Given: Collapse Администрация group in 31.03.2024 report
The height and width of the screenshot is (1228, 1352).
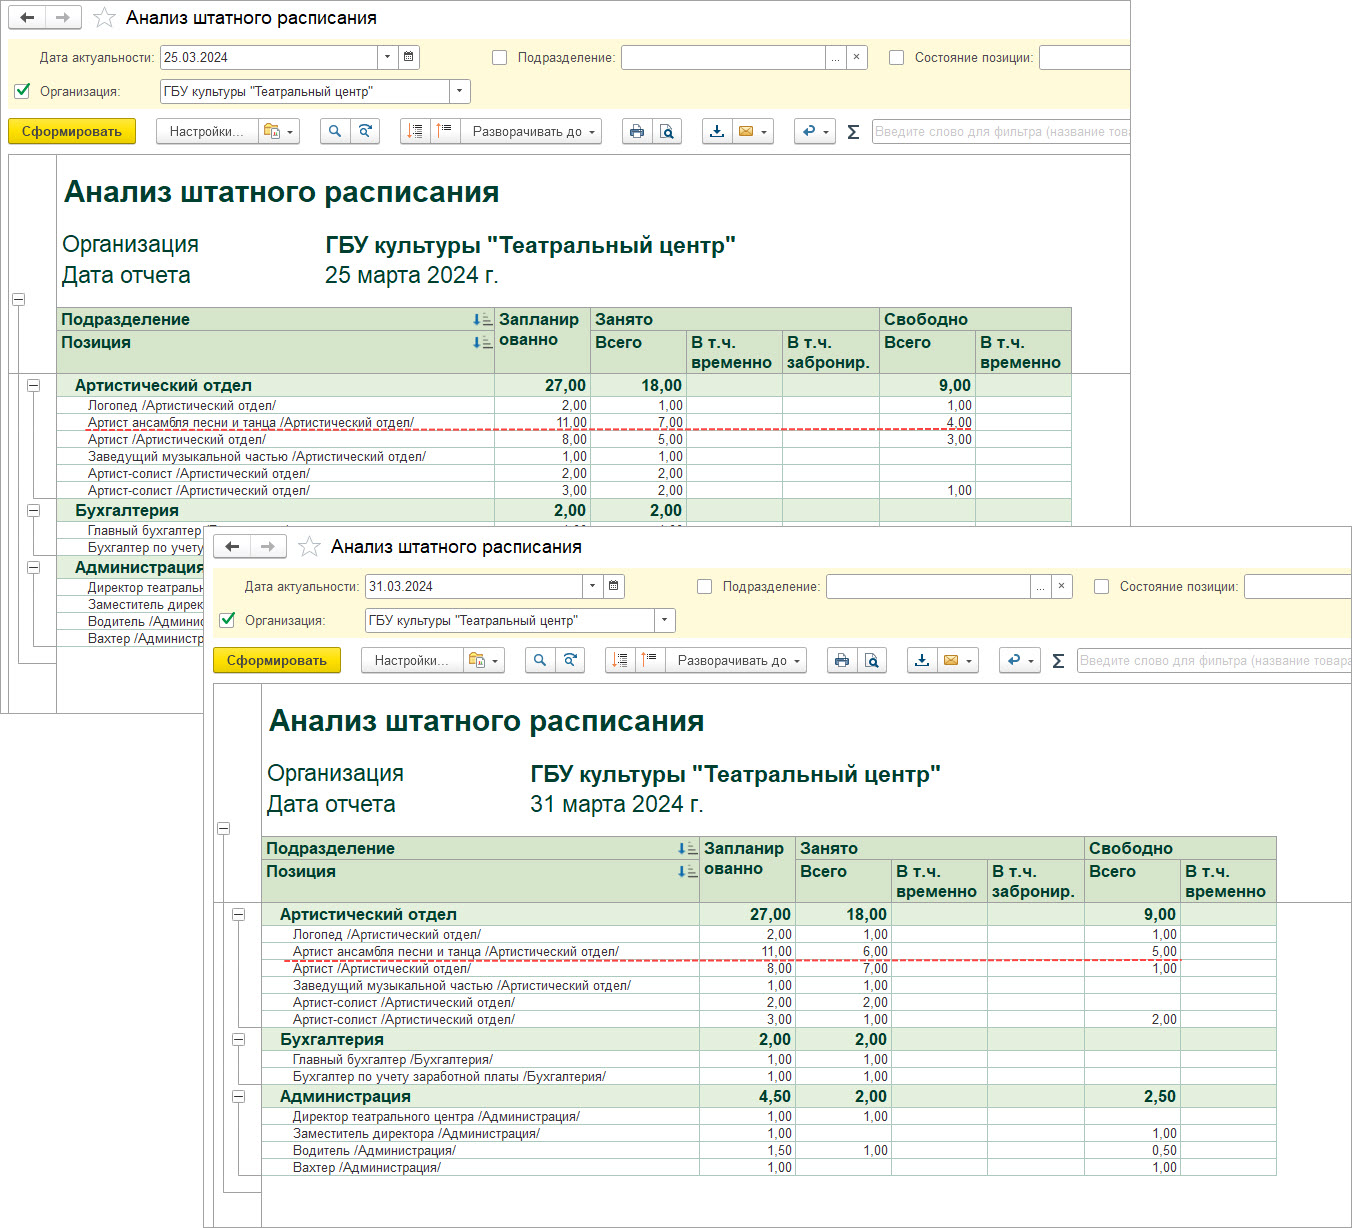Looking at the screenshot, I should [x=238, y=1096].
